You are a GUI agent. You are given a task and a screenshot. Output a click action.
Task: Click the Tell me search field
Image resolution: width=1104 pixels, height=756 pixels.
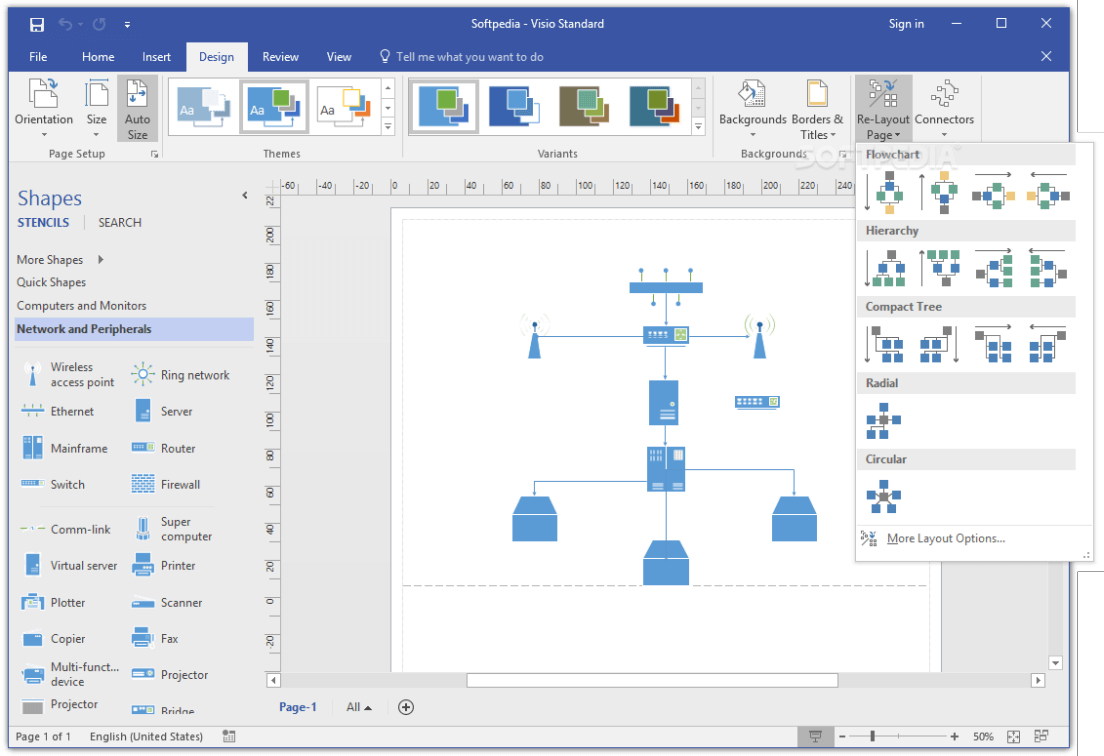point(469,57)
